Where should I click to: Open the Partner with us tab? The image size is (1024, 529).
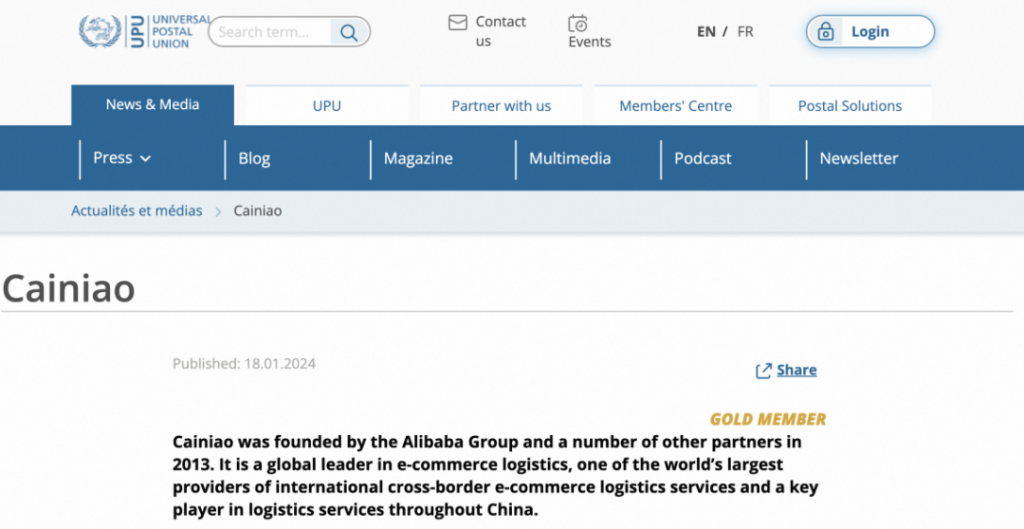click(501, 106)
